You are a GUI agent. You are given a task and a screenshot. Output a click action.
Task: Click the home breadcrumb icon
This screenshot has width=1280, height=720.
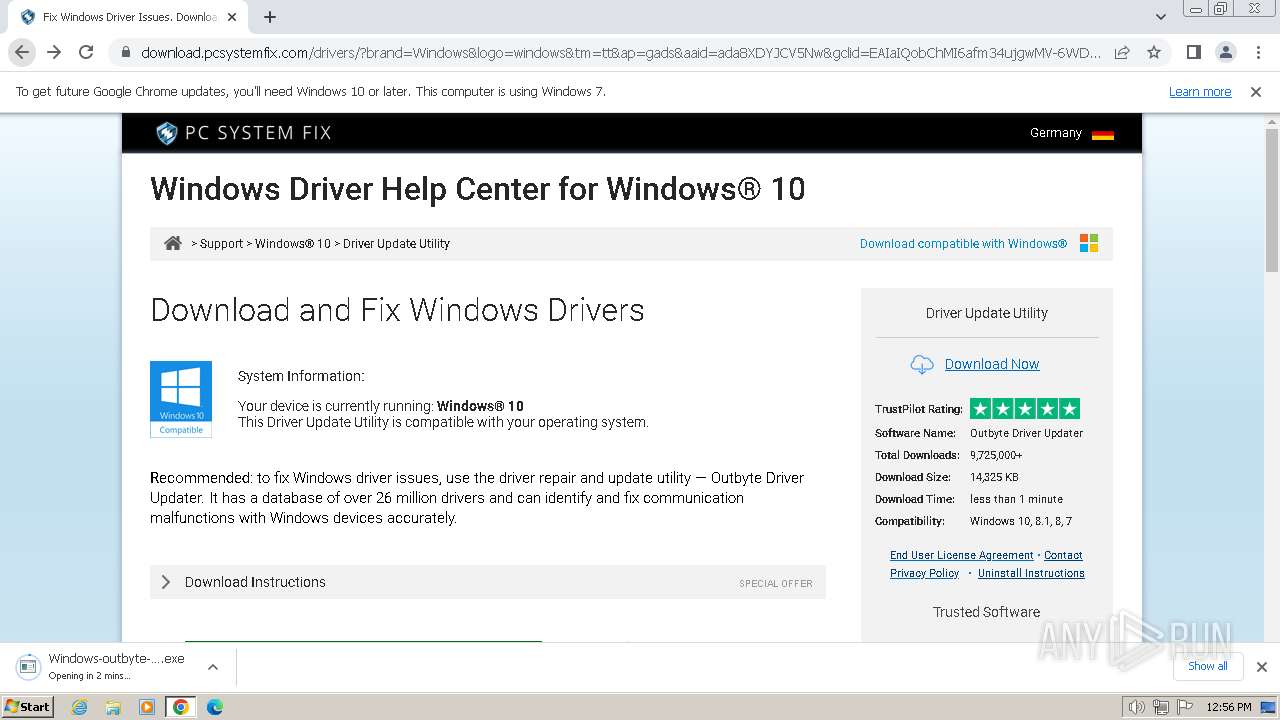point(173,243)
